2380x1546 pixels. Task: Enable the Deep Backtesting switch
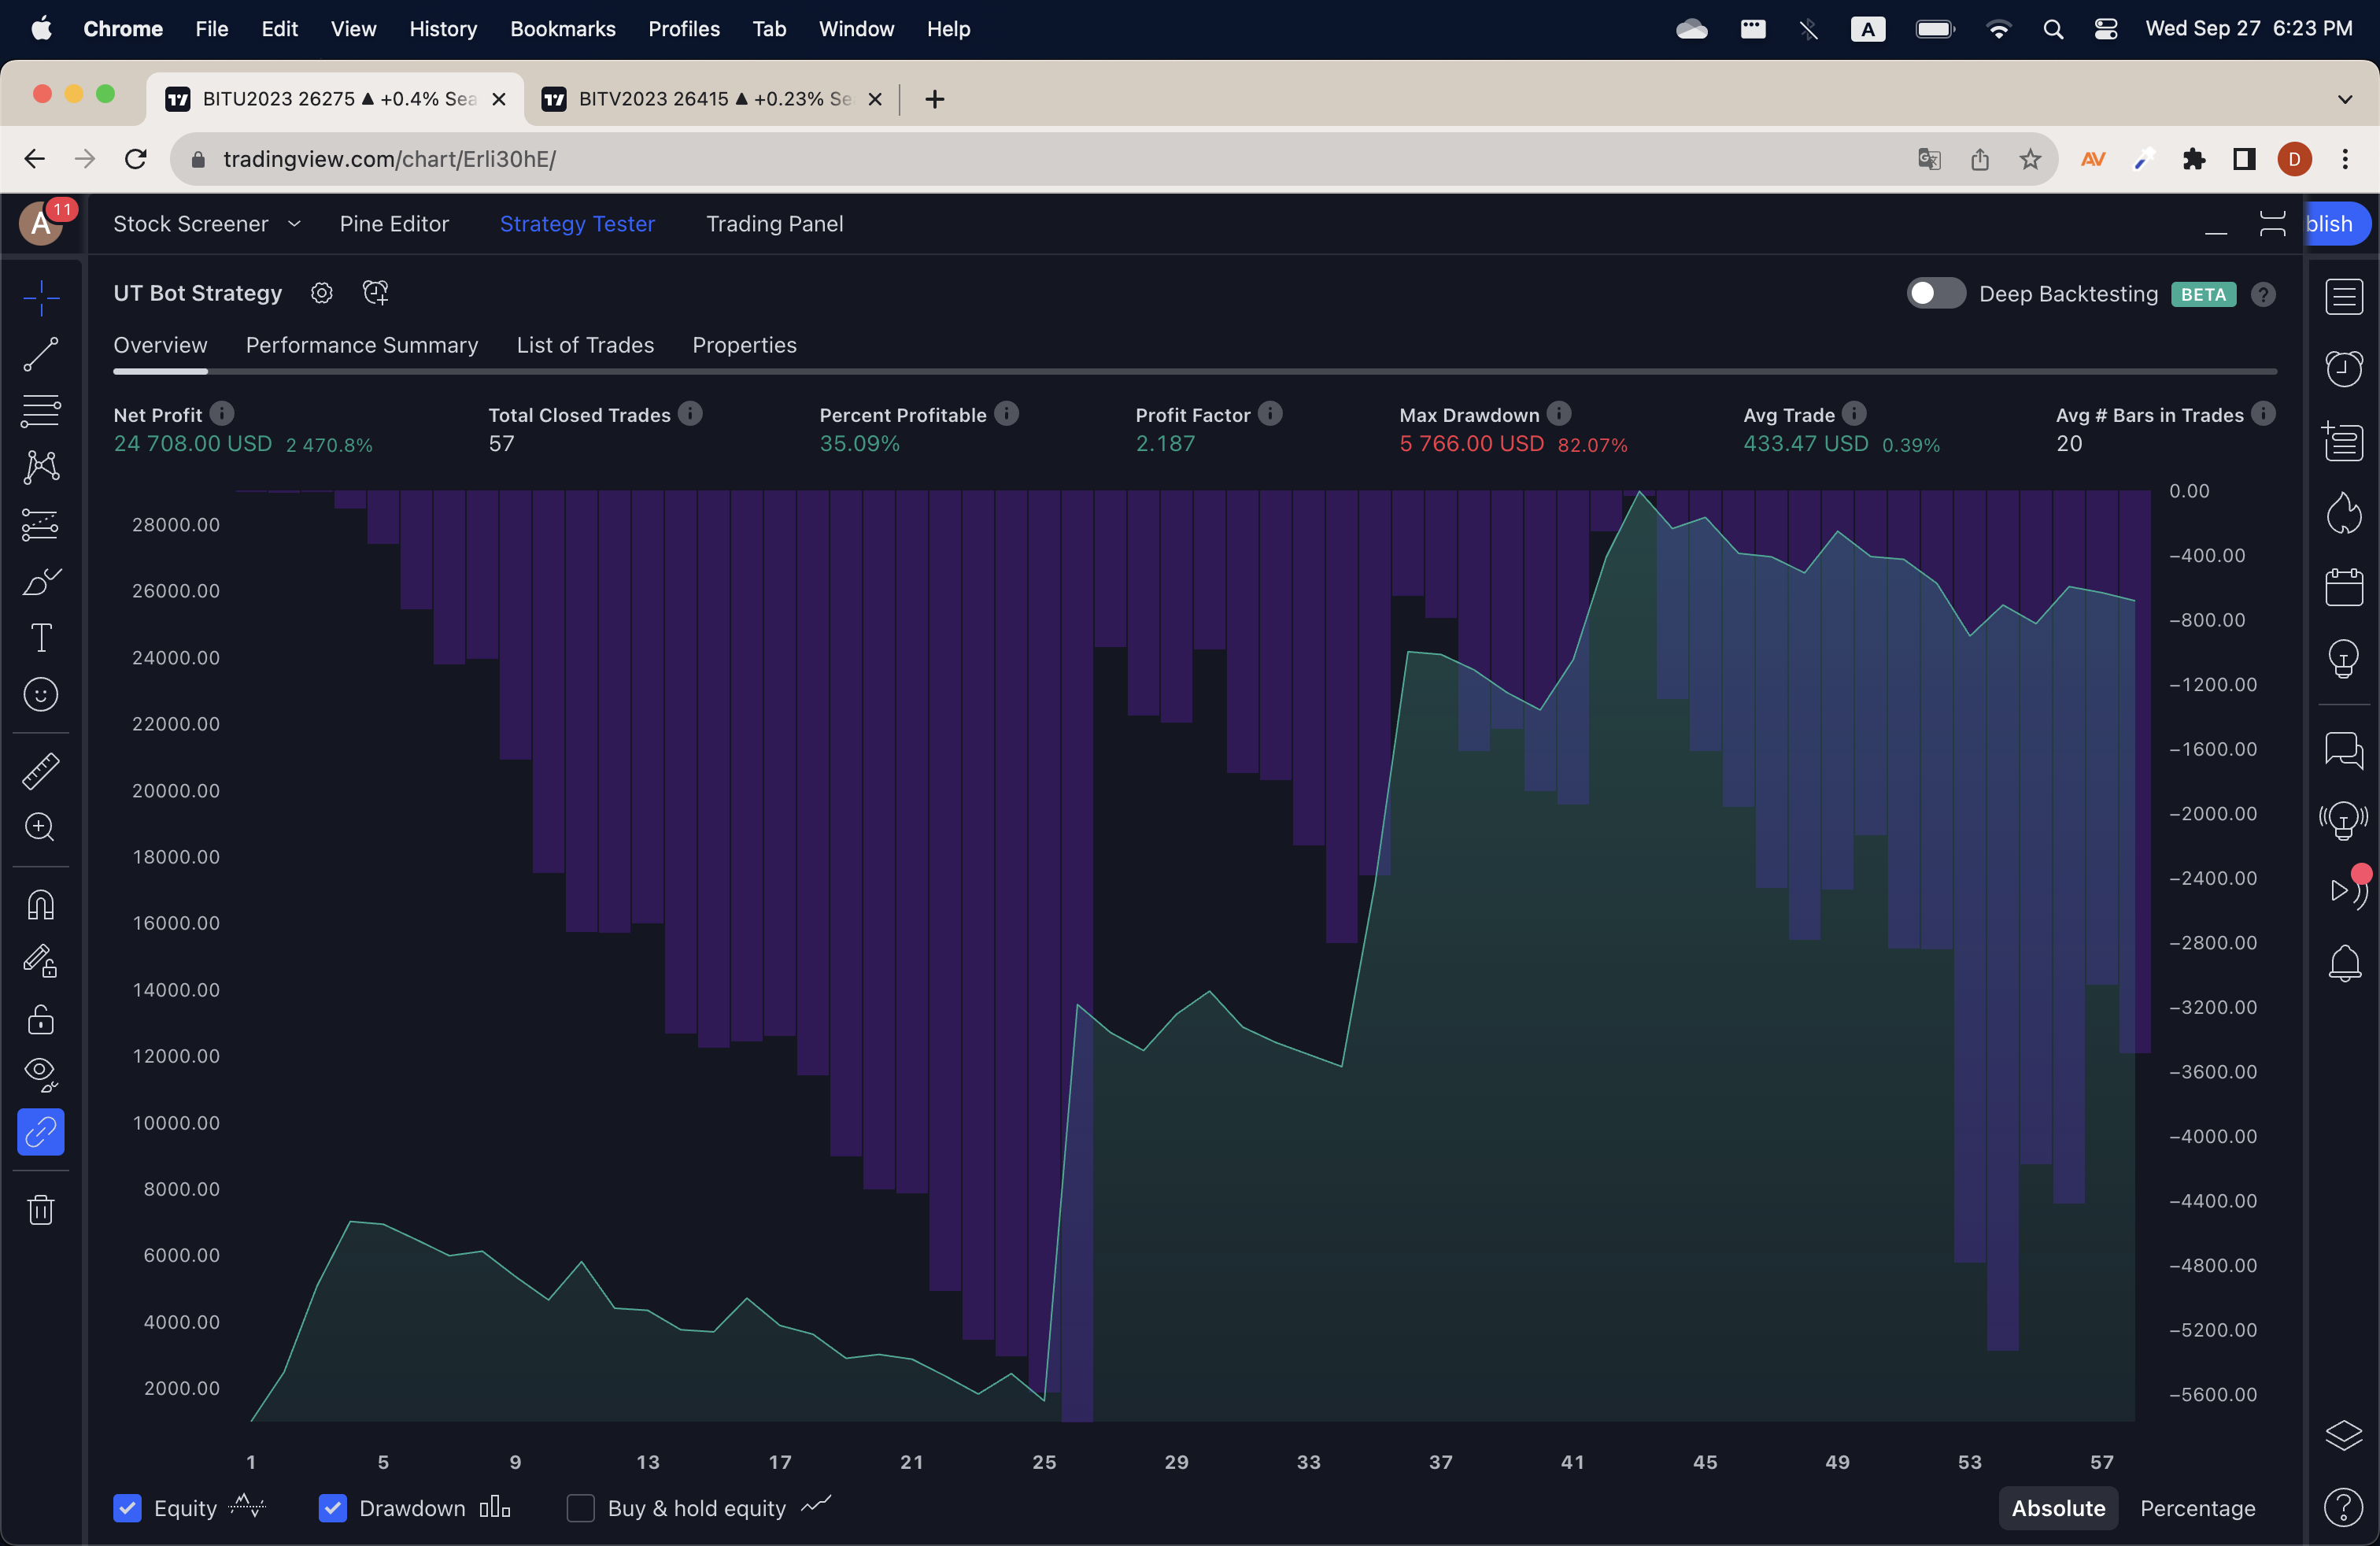pyautogui.click(x=1935, y=294)
